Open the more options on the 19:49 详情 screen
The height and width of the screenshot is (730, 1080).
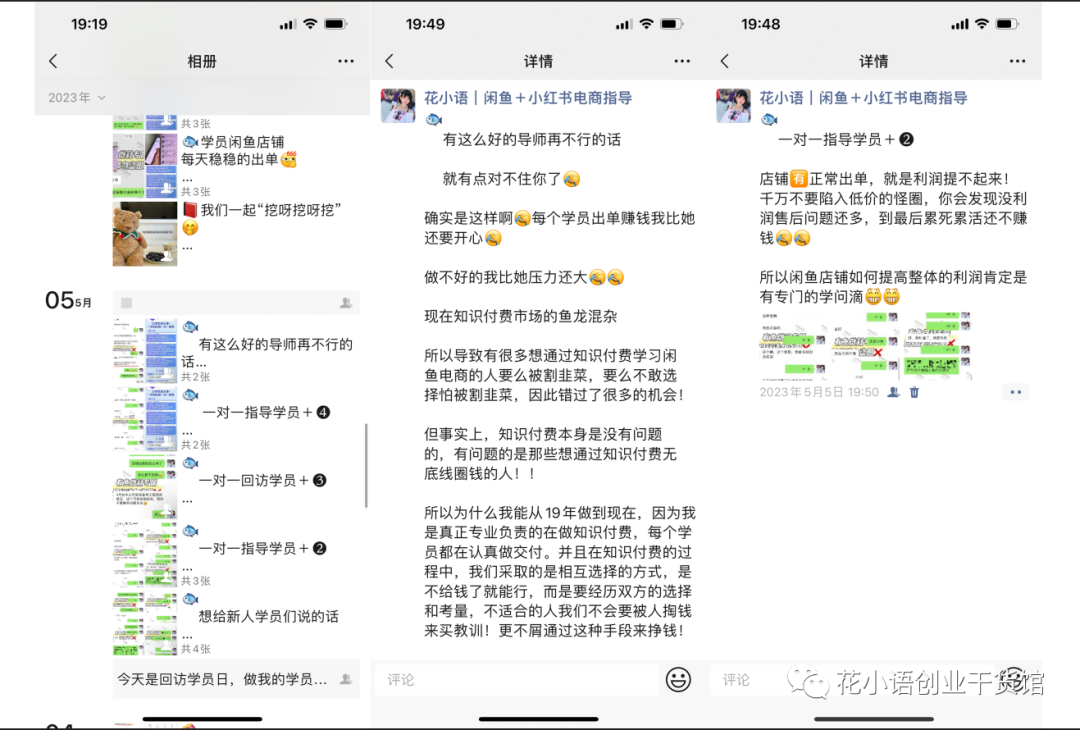[682, 61]
